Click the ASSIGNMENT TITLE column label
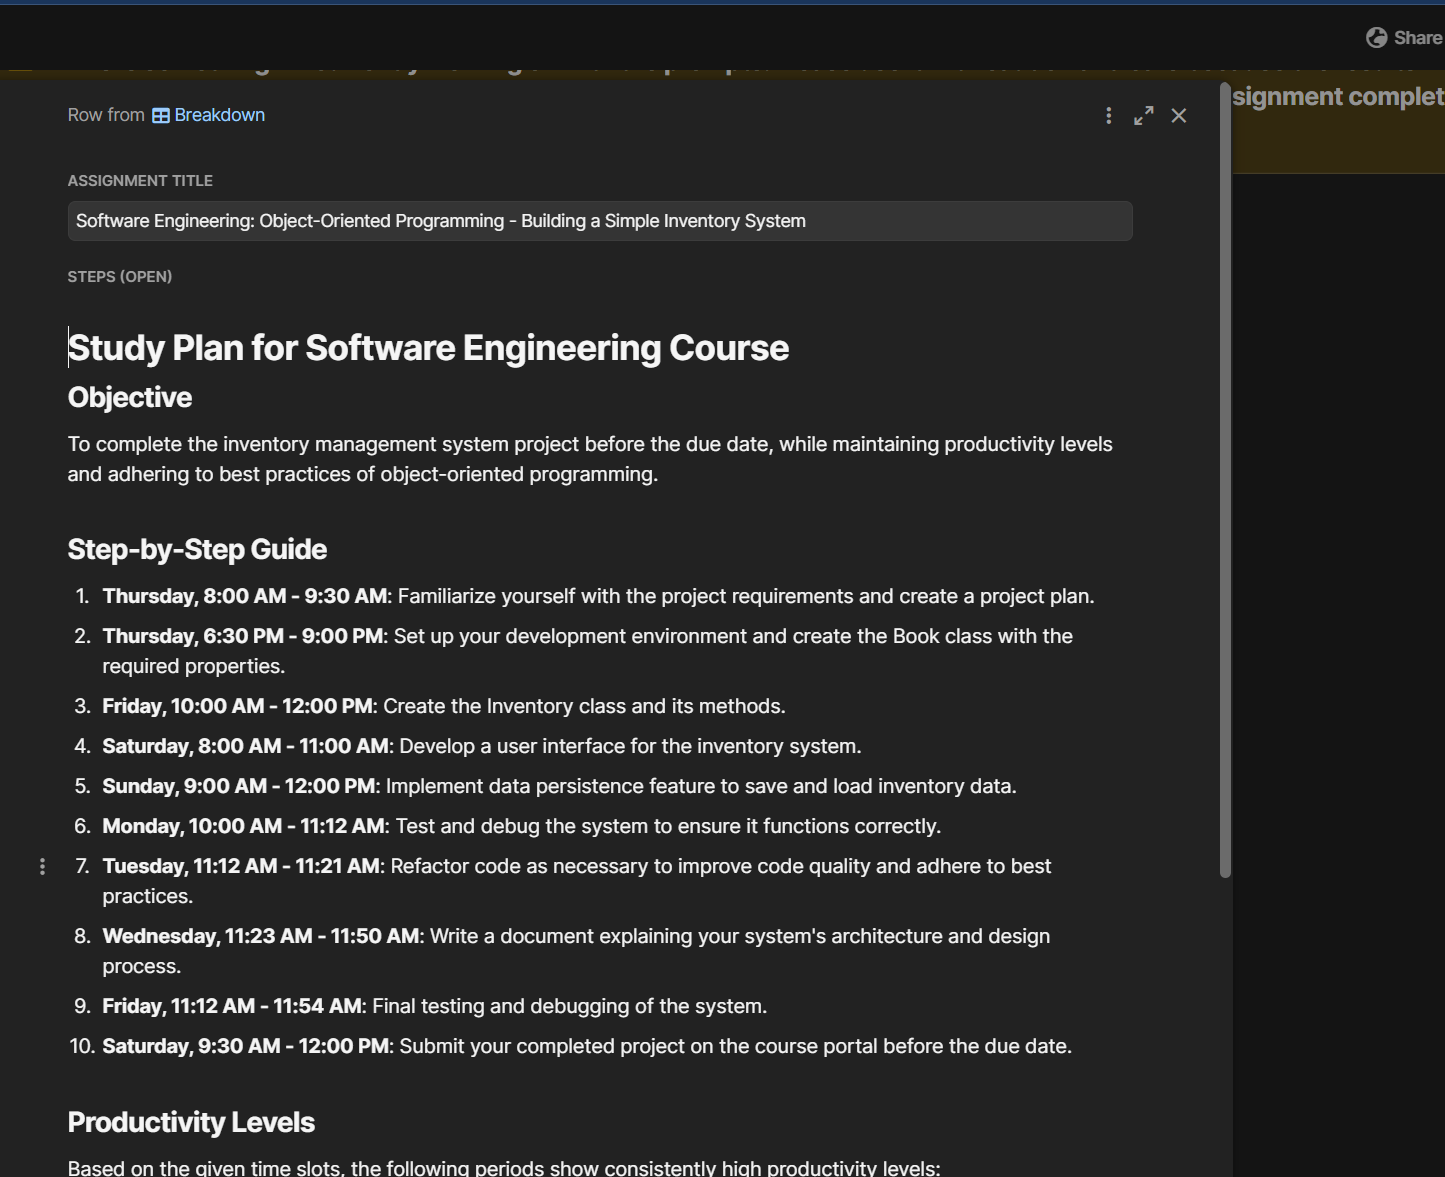The image size is (1445, 1177). [140, 181]
